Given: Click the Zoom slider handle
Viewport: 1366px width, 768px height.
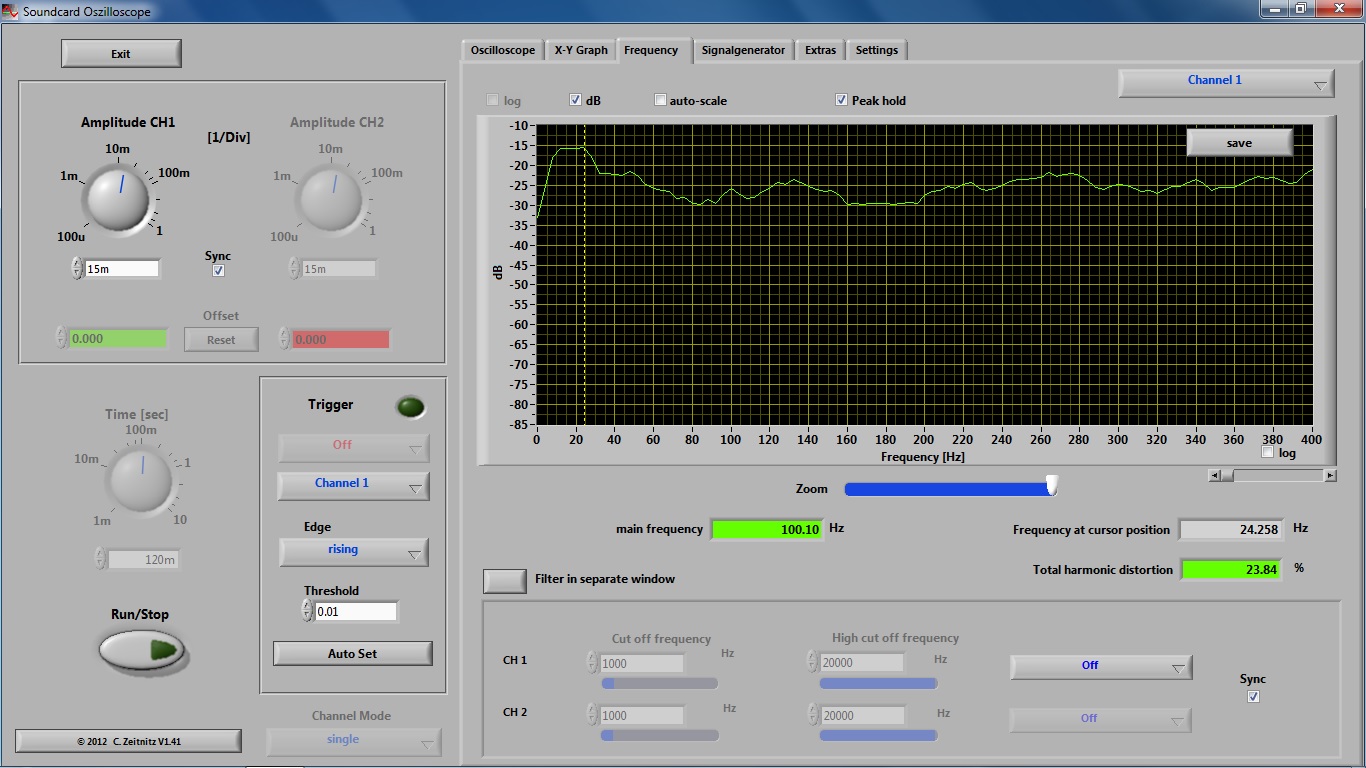Looking at the screenshot, I should pos(1051,487).
